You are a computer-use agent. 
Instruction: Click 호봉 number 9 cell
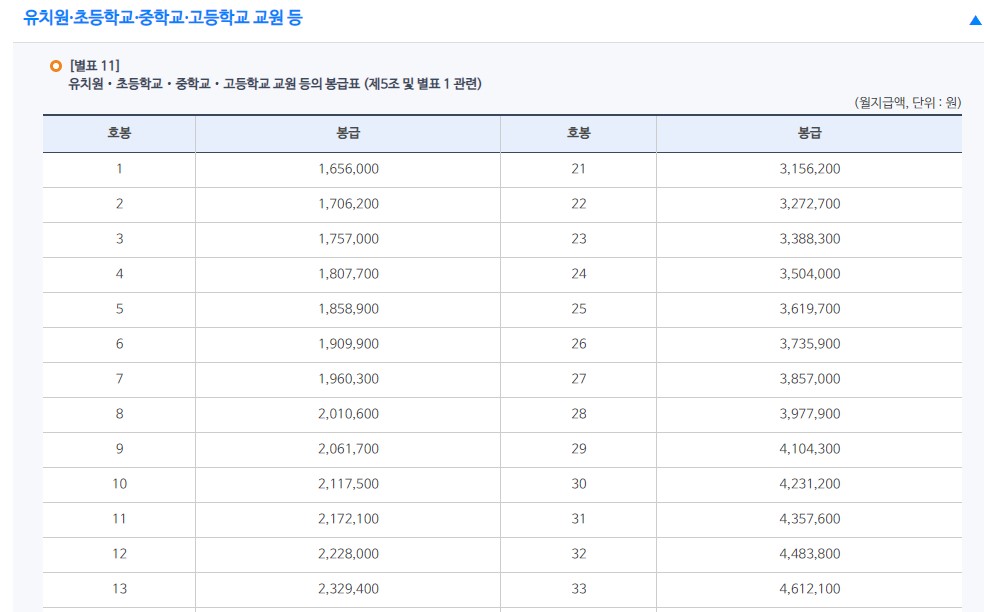coord(119,449)
